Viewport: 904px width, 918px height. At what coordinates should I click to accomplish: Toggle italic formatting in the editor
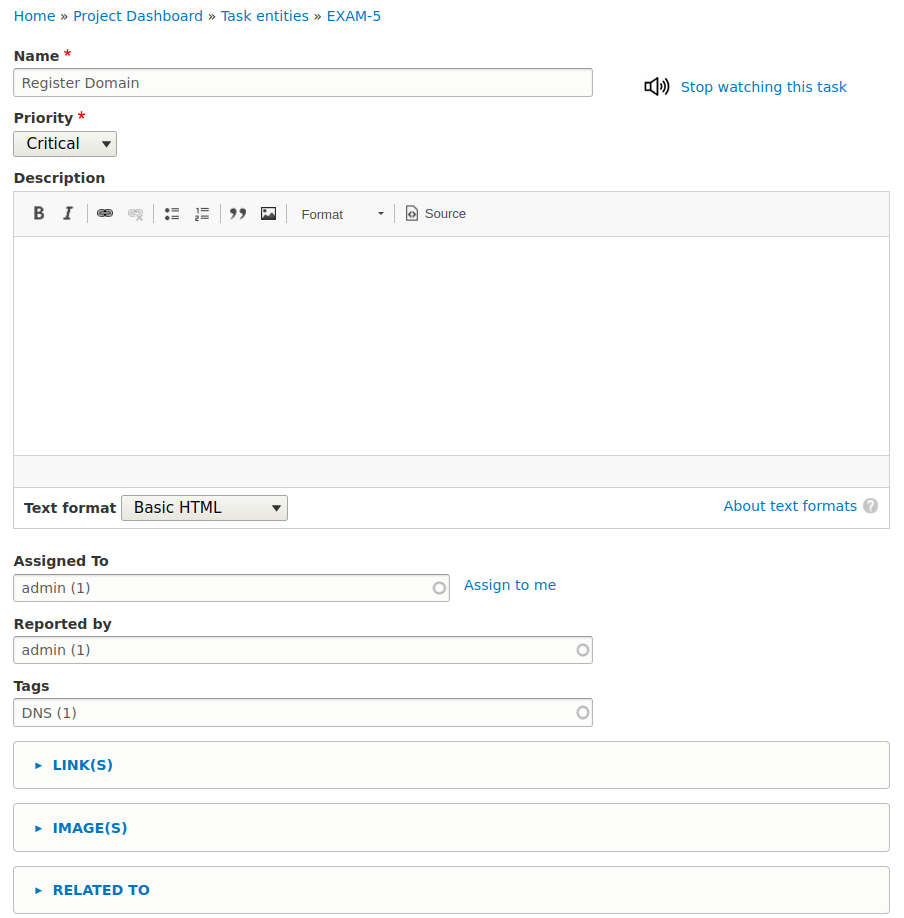(x=68, y=213)
